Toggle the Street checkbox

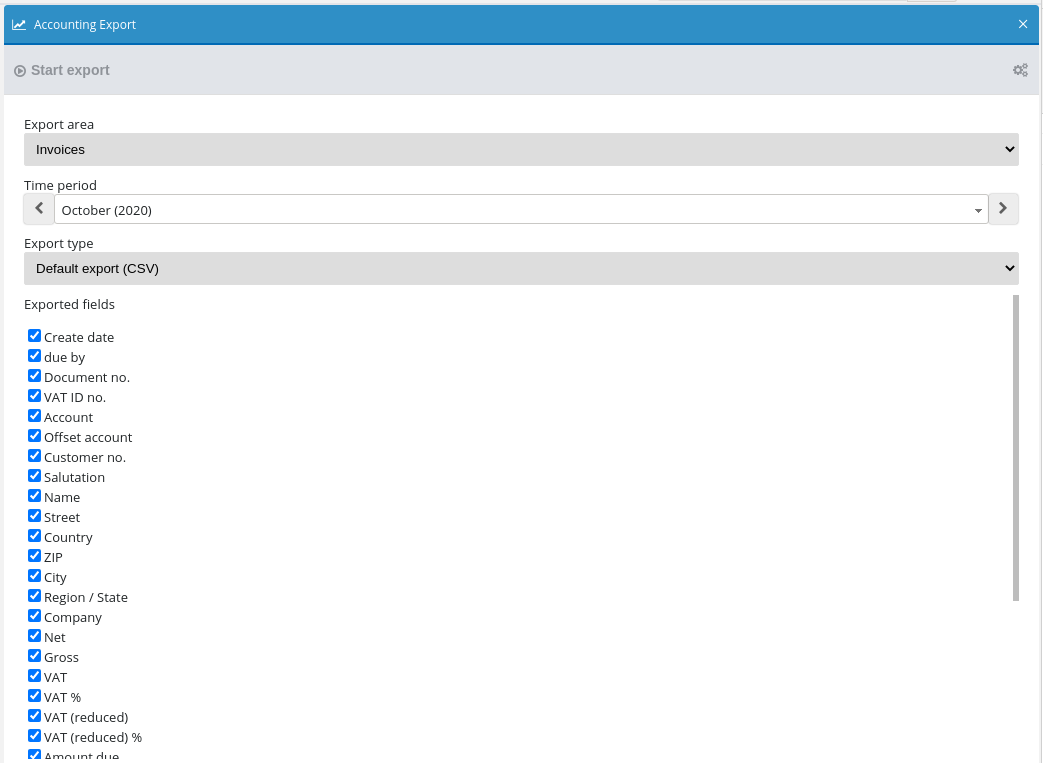coord(35,516)
